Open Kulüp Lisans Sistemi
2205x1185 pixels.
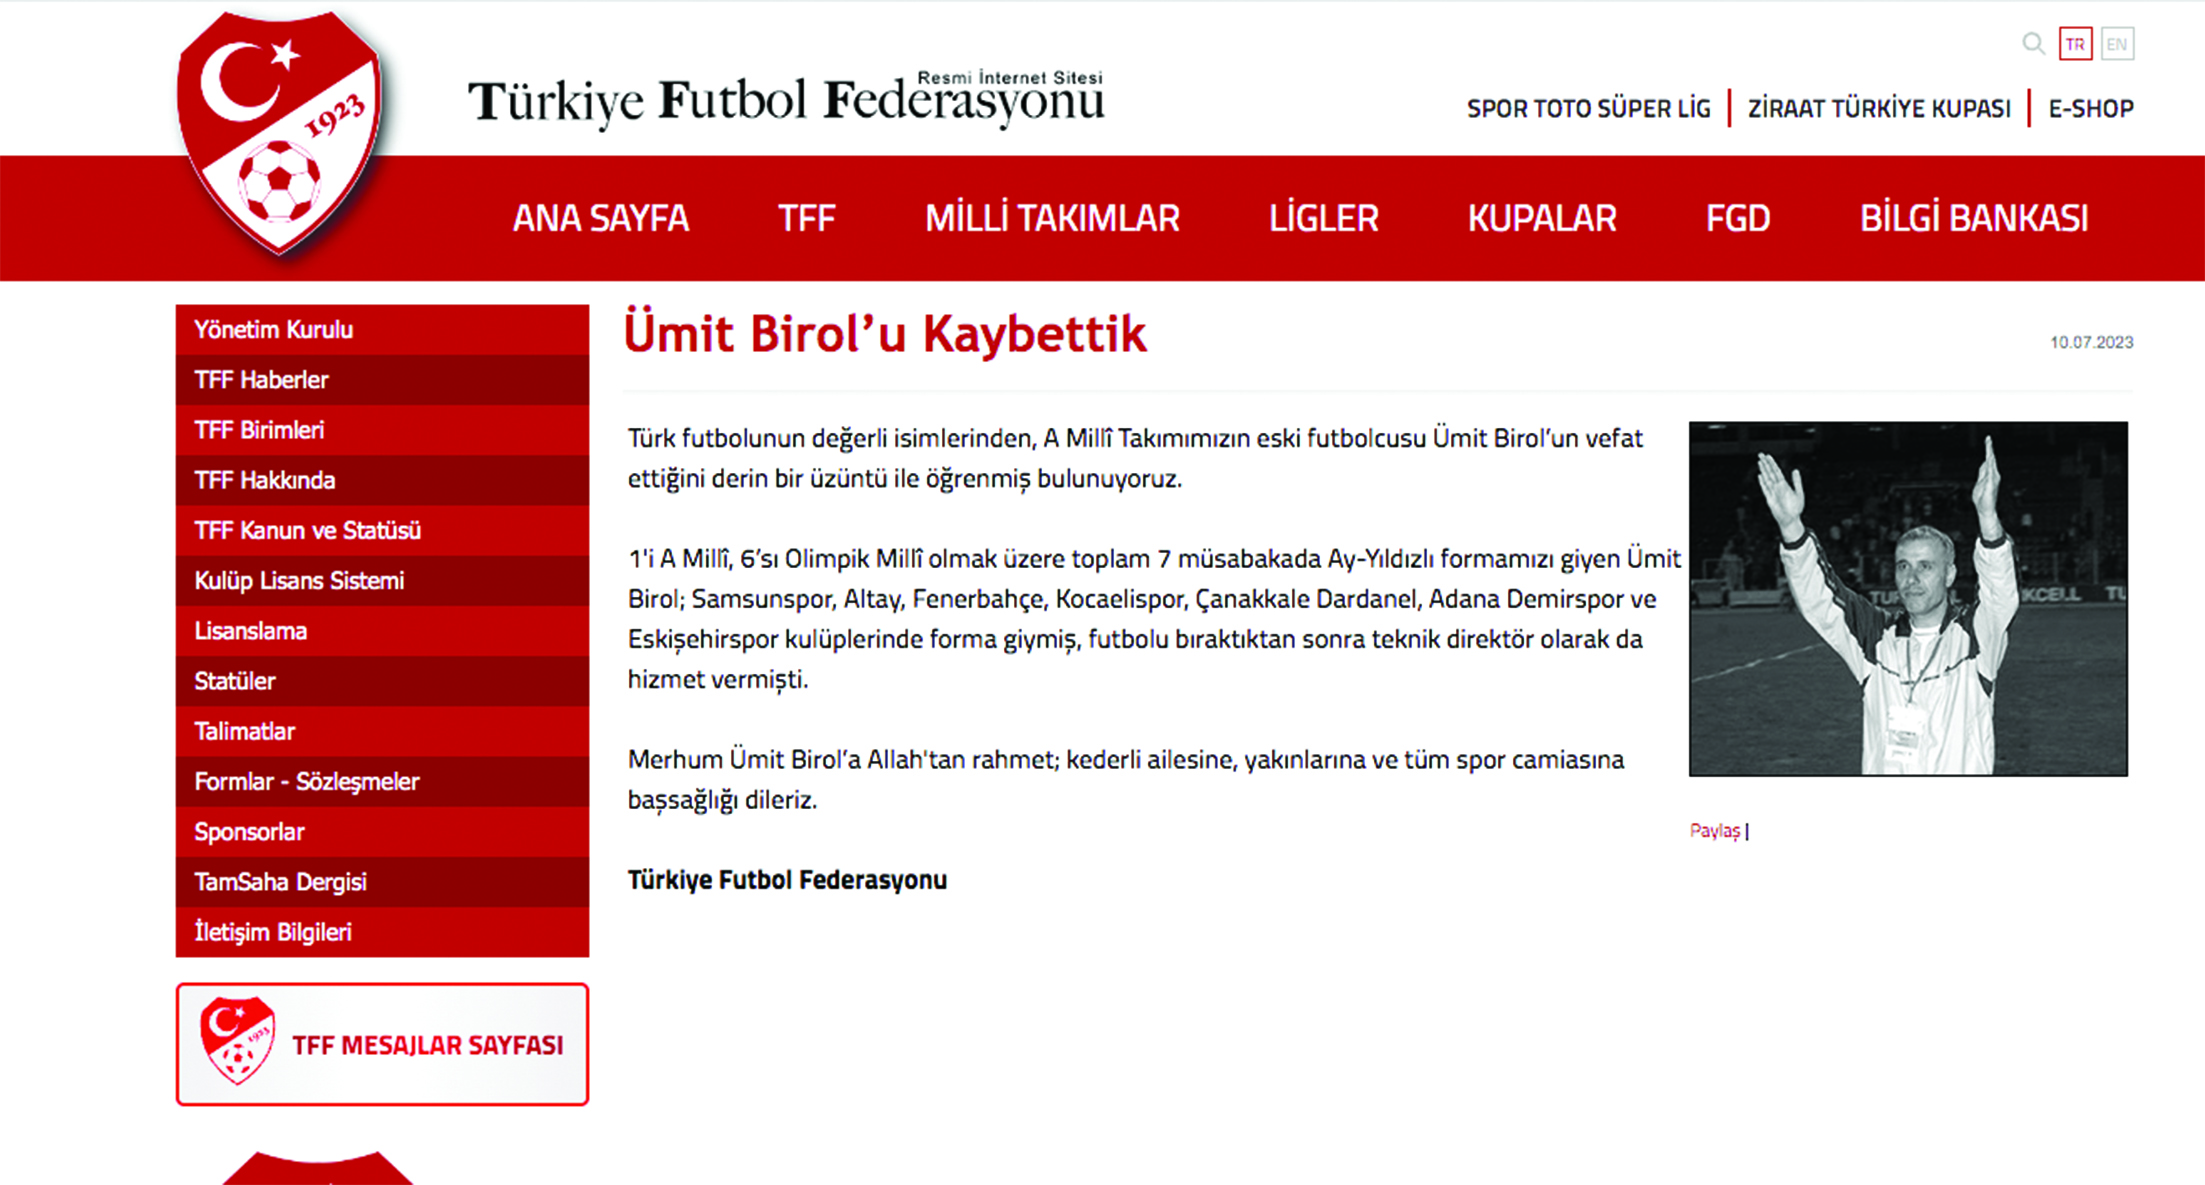point(382,581)
